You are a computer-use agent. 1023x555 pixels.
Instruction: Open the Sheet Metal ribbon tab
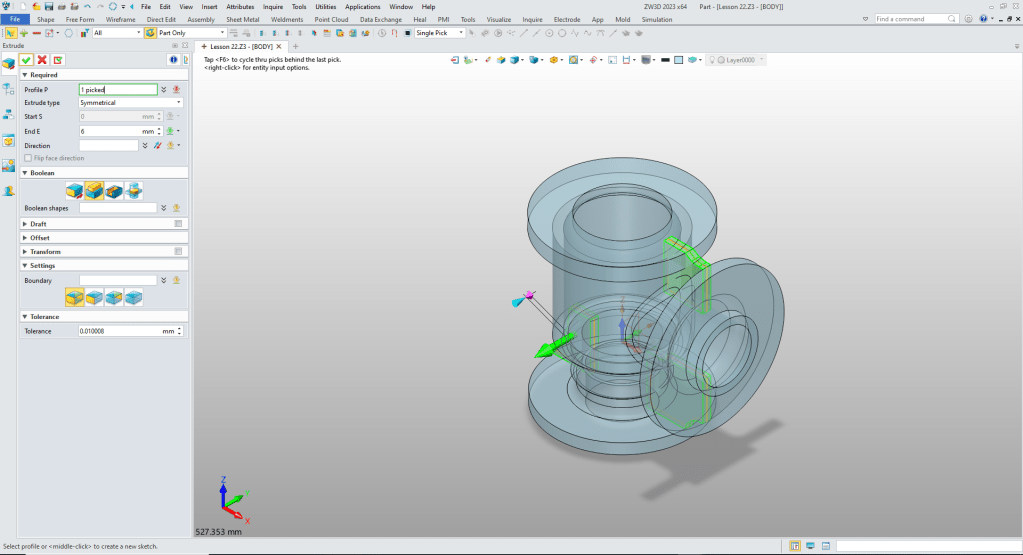[243, 19]
